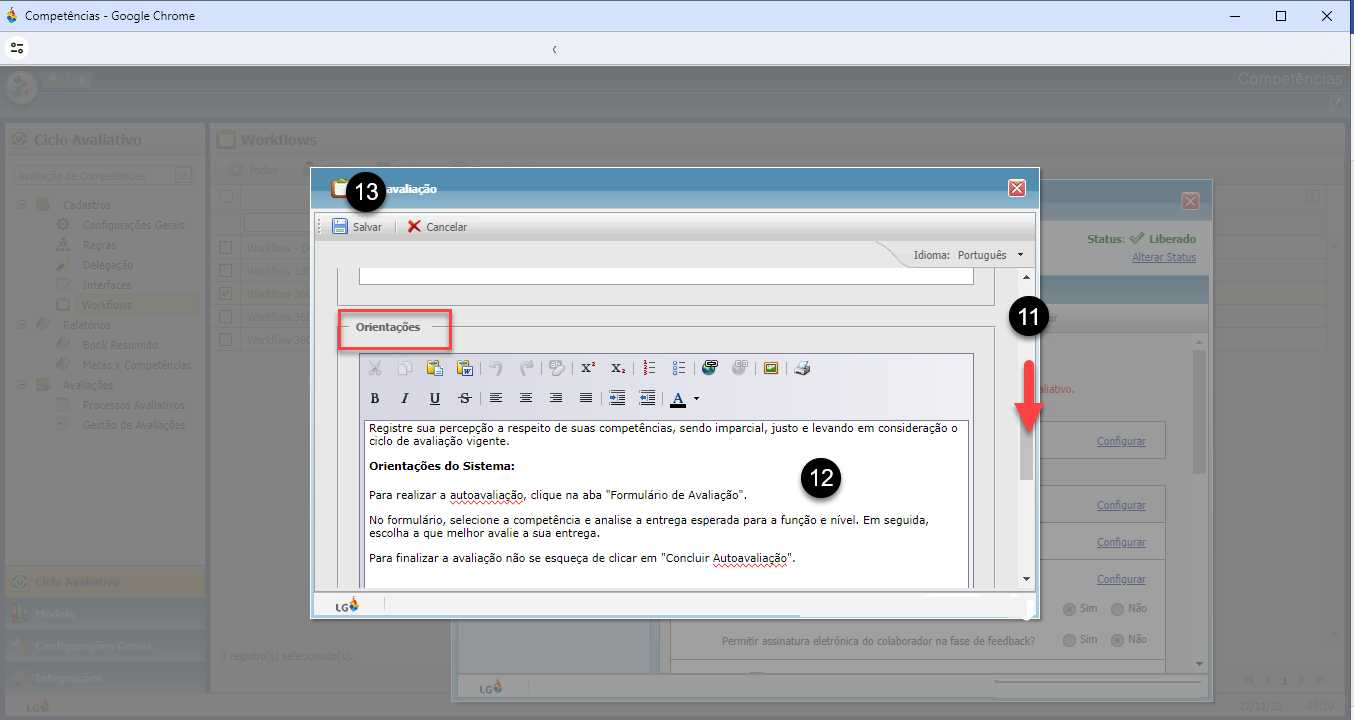1354x720 pixels.
Task: Open Processos Avaliativos in sidebar
Action: click(134, 405)
